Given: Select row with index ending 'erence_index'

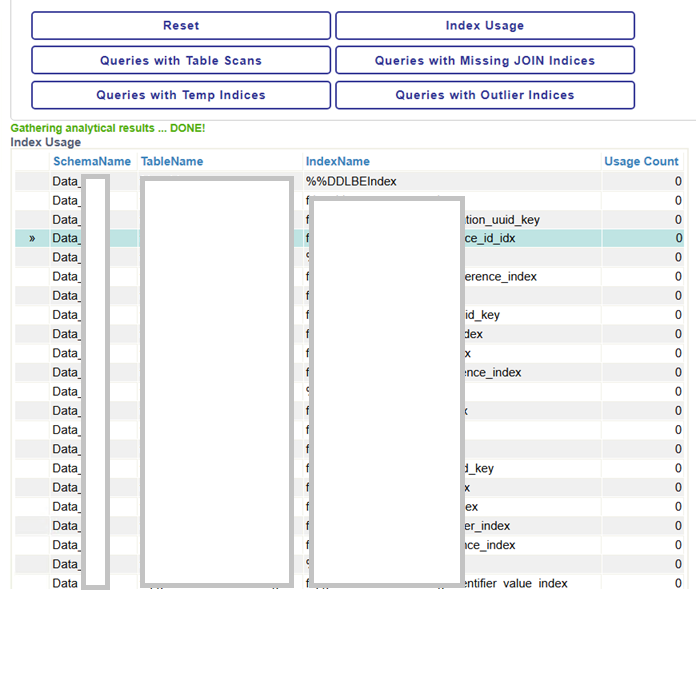Looking at the screenshot, I should click(500, 277).
